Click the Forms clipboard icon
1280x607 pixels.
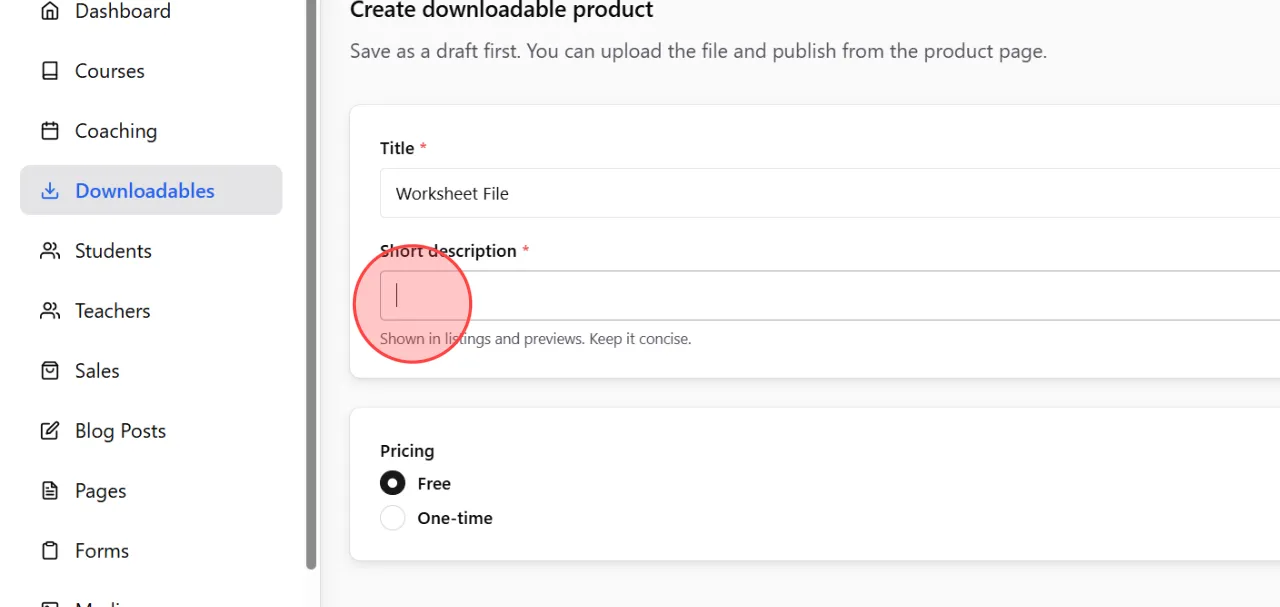(x=49, y=551)
